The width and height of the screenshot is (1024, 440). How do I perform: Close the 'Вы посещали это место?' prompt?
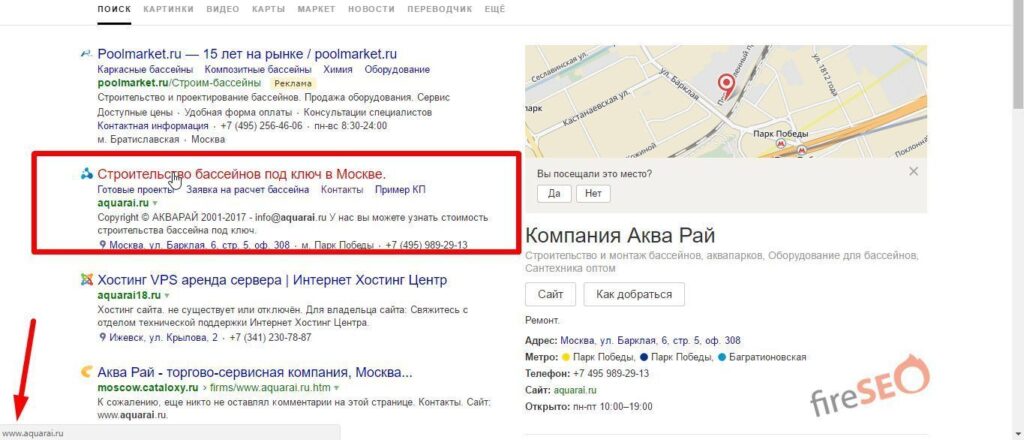point(914,172)
